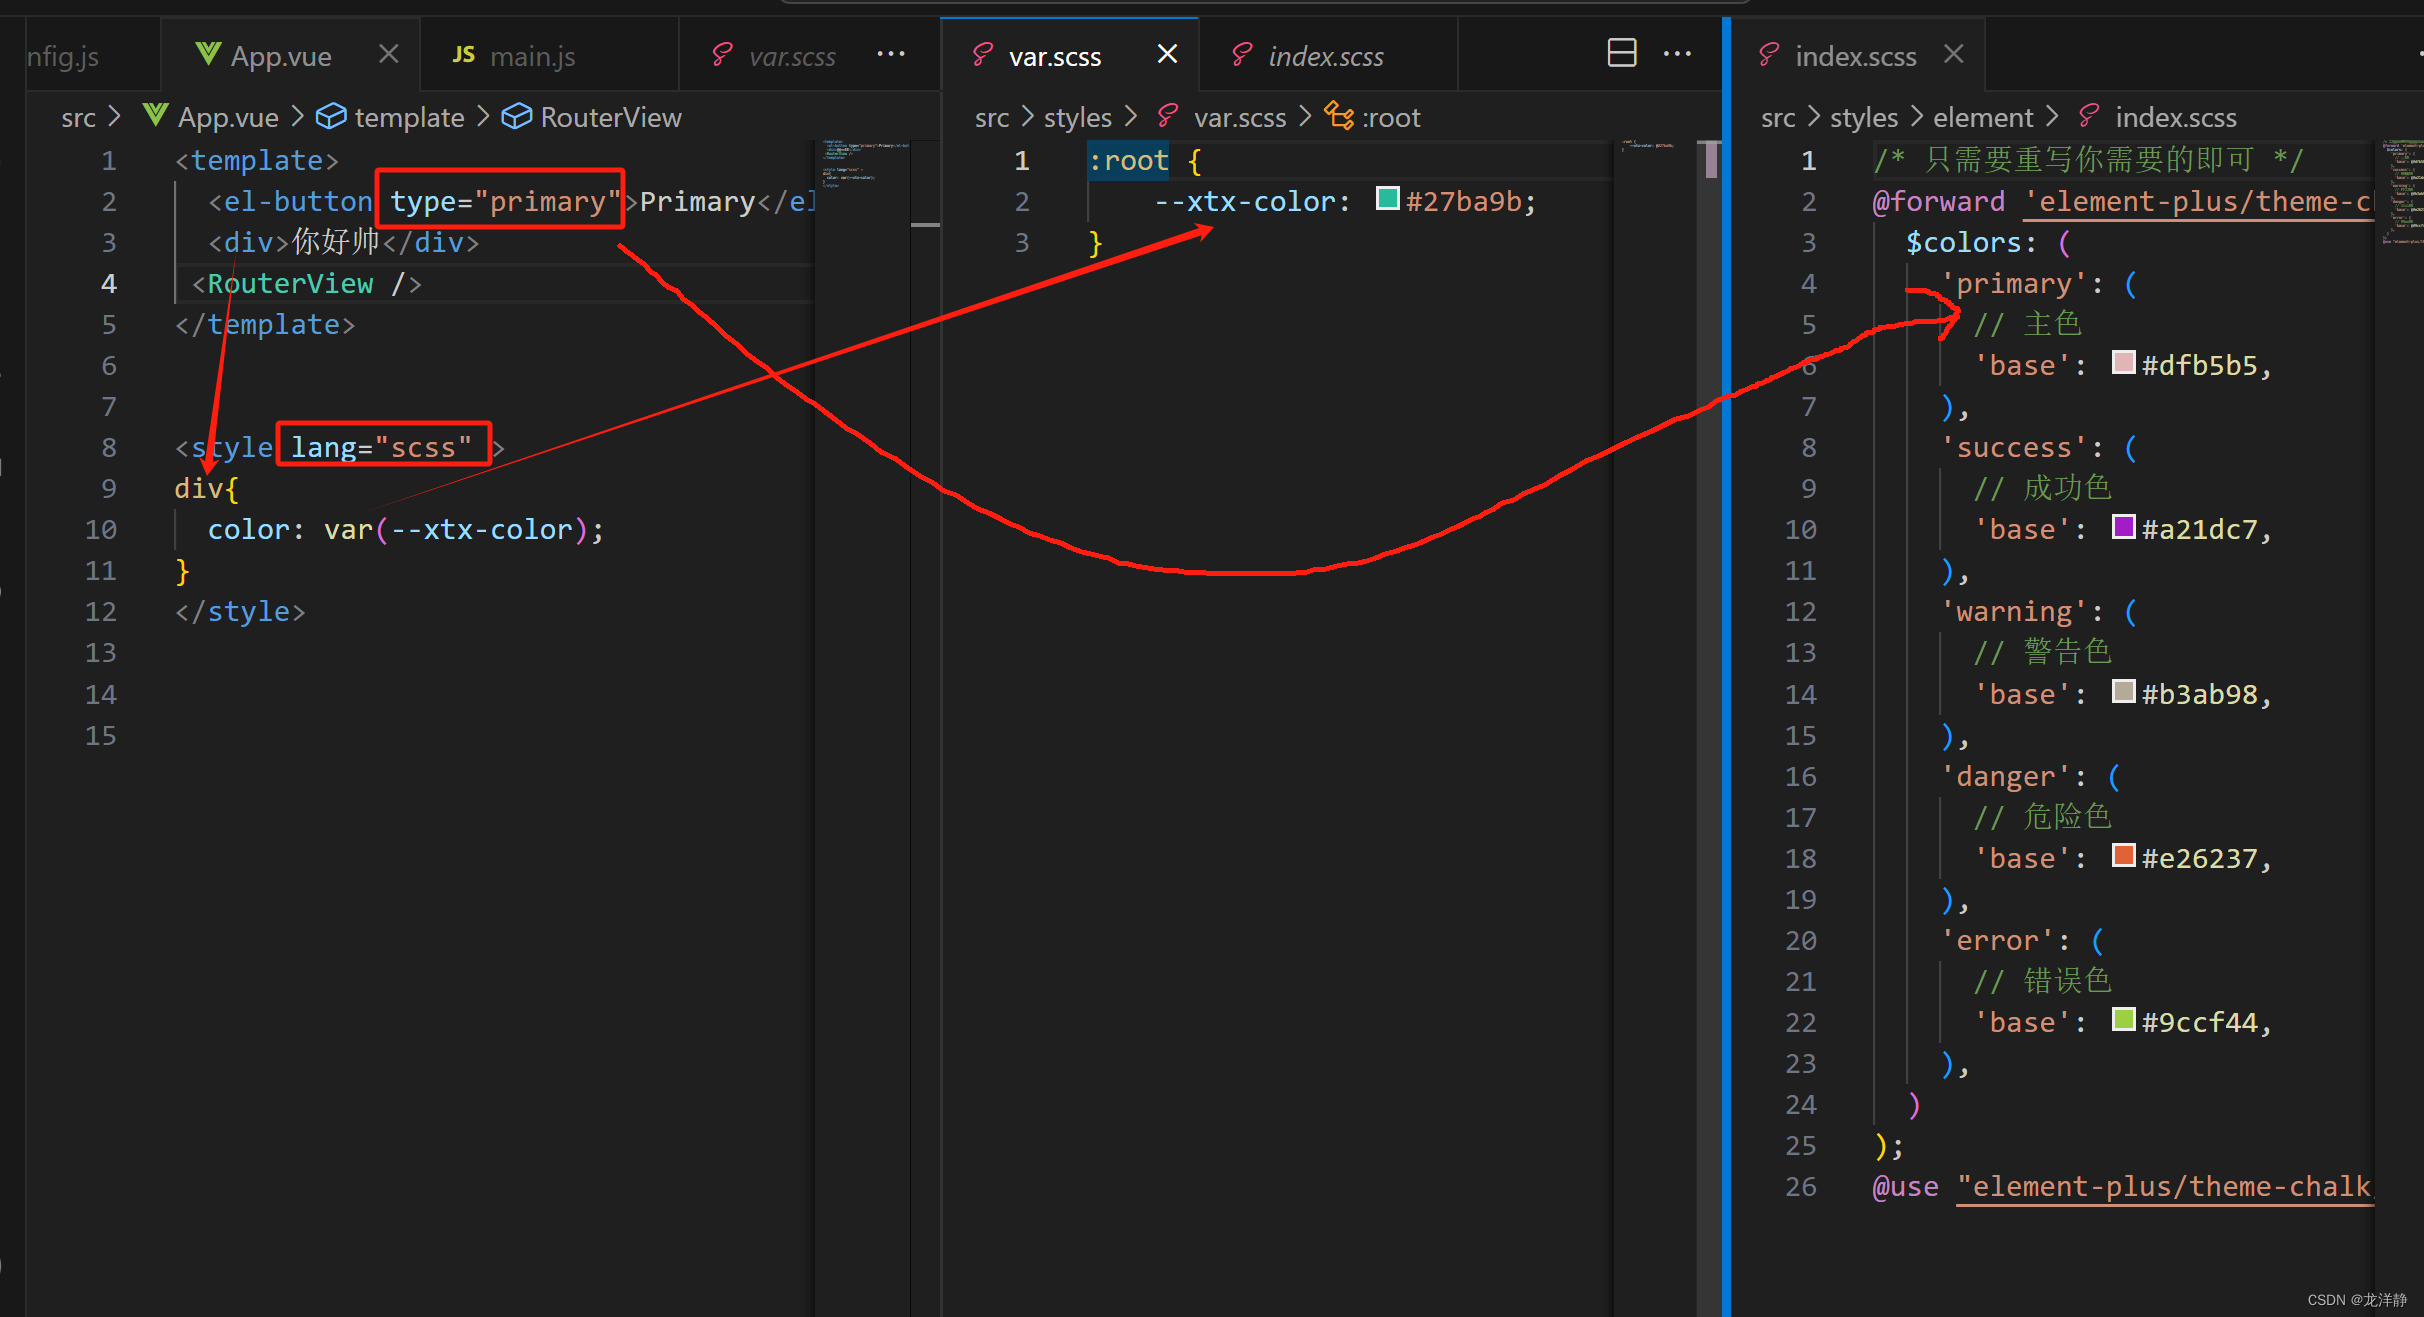Open more actions menu in middle editor group
Image resolution: width=2424 pixels, height=1317 pixels.
point(1677,53)
